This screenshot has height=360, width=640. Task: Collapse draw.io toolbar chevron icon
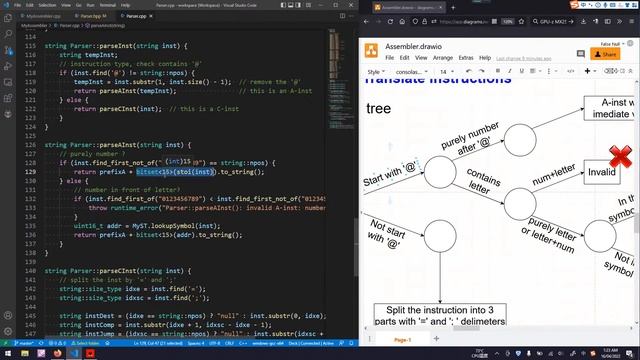(x=631, y=71)
